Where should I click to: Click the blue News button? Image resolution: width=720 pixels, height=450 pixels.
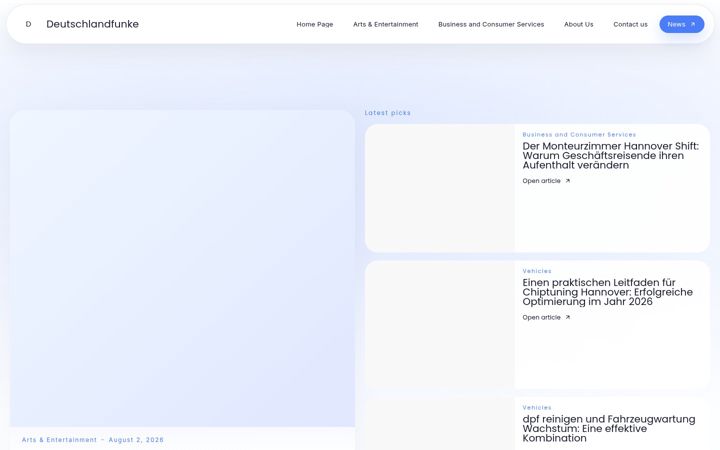coord(681,24)
